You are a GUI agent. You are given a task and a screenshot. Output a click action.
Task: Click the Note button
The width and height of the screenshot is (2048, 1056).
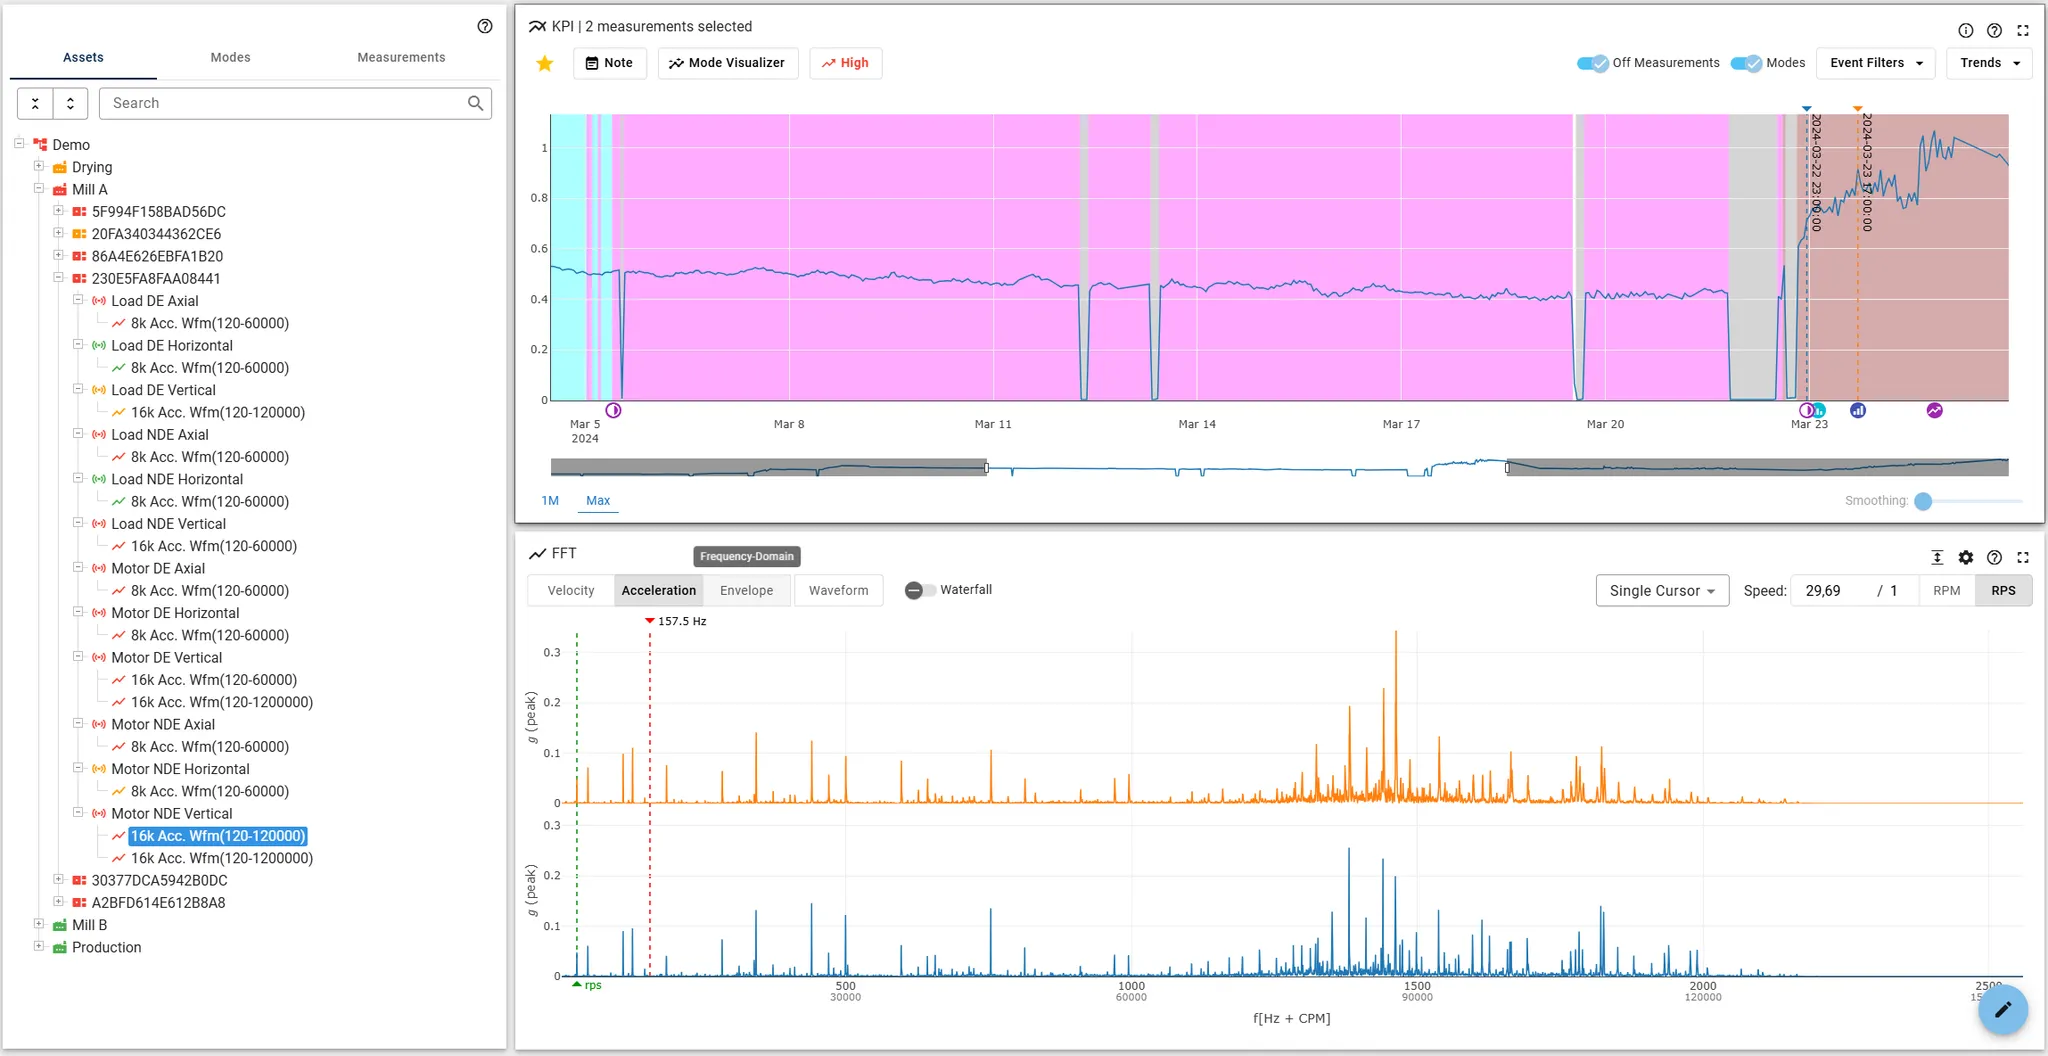[609, 63]
